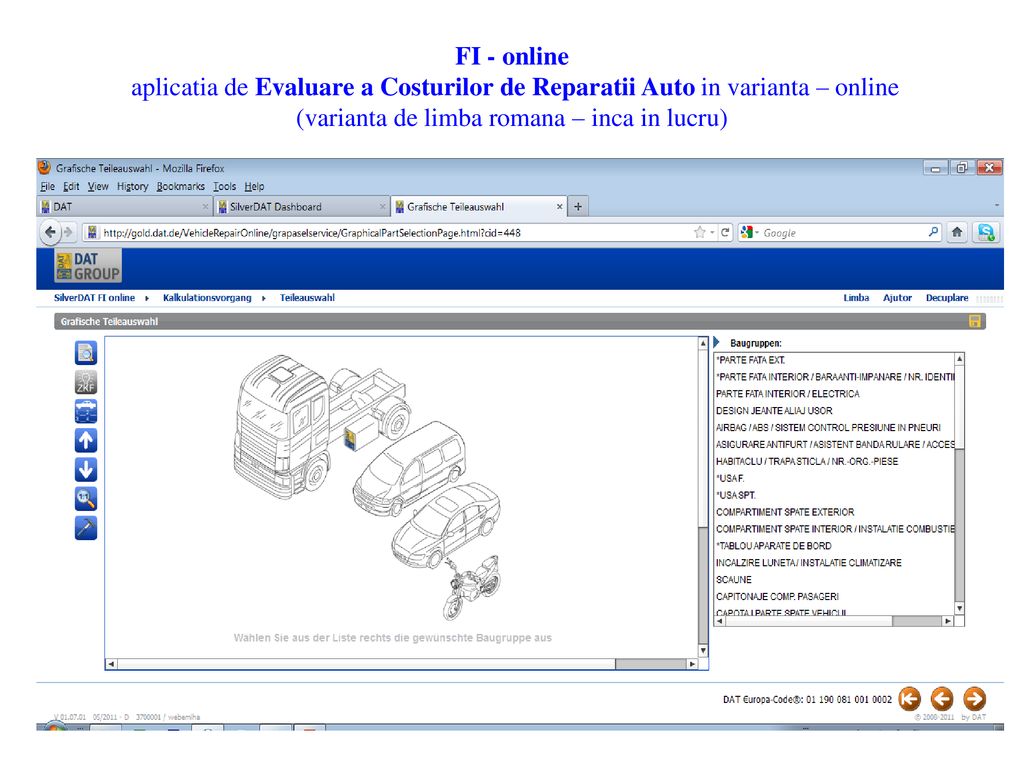The image size is (1024, 768).
Task: Open the Limba language link
Action: [856, 298]
